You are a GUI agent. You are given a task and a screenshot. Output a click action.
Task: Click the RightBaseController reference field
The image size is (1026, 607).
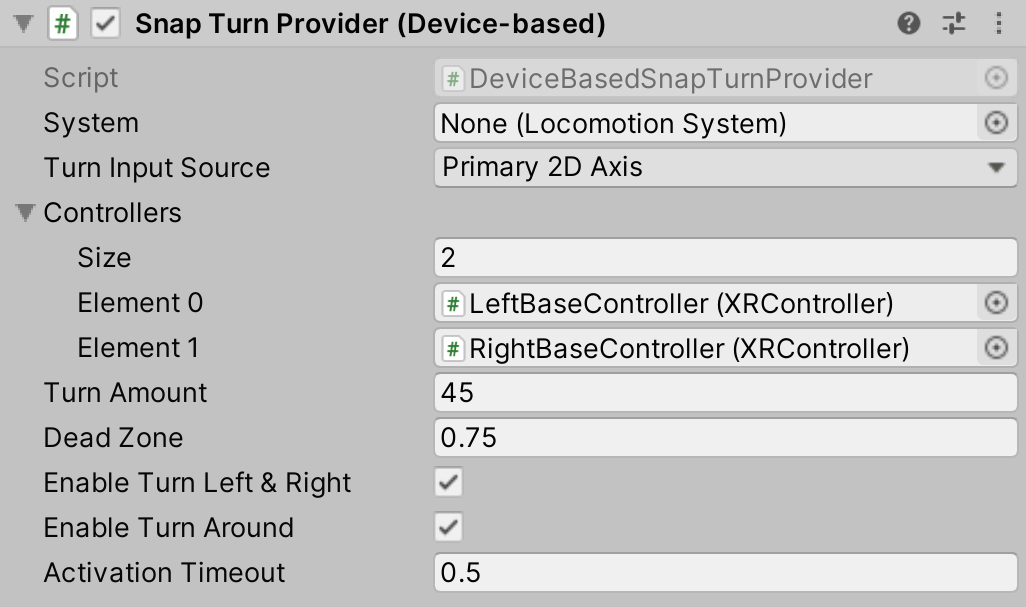coord(700,347)
